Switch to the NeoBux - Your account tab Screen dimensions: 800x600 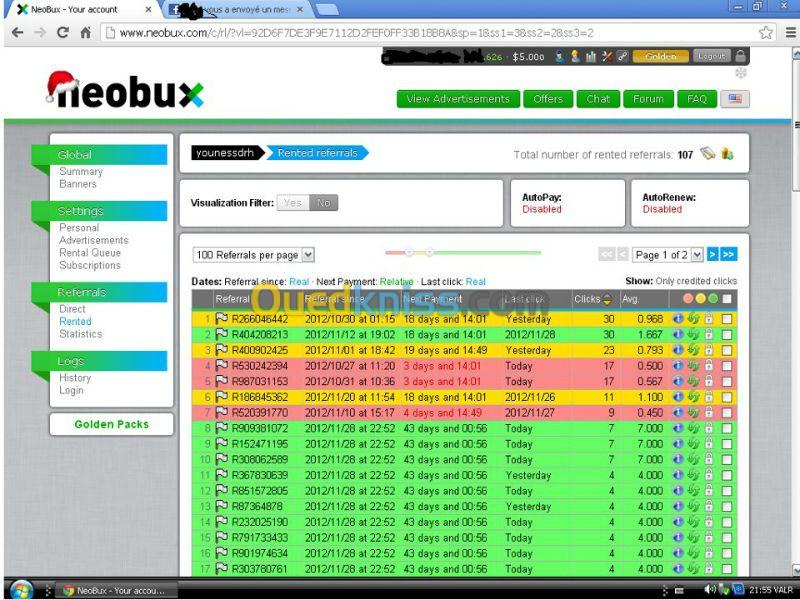(82, 9)
